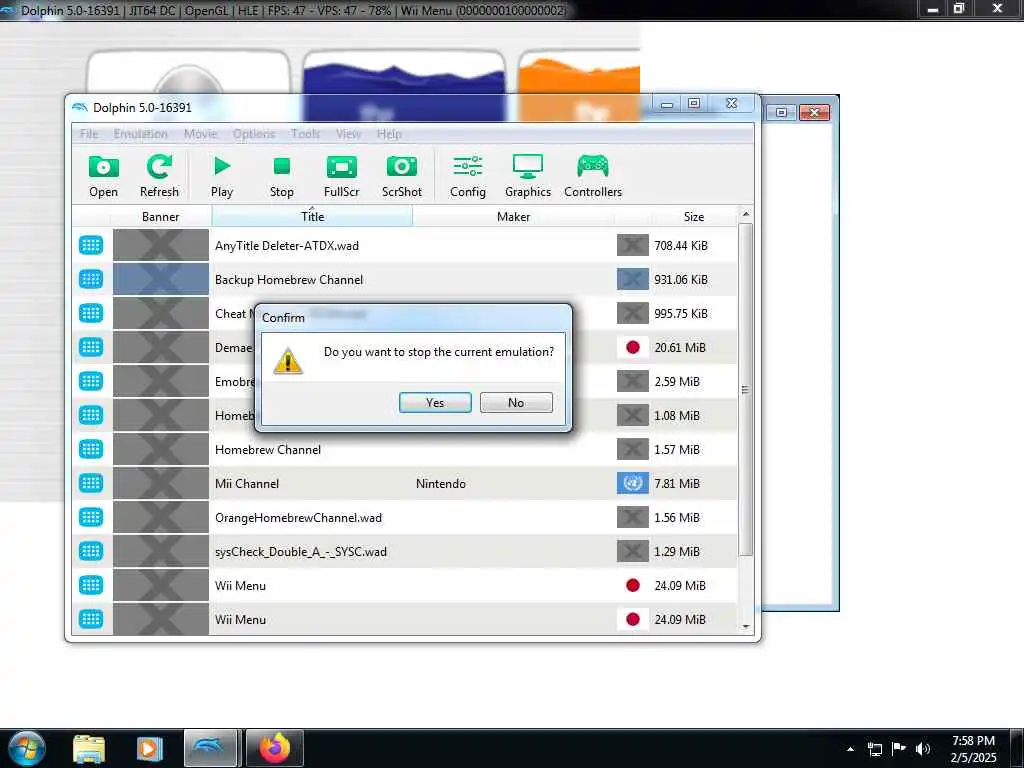Click game list scroll down arrow
1024x768 pixels.
746,627
